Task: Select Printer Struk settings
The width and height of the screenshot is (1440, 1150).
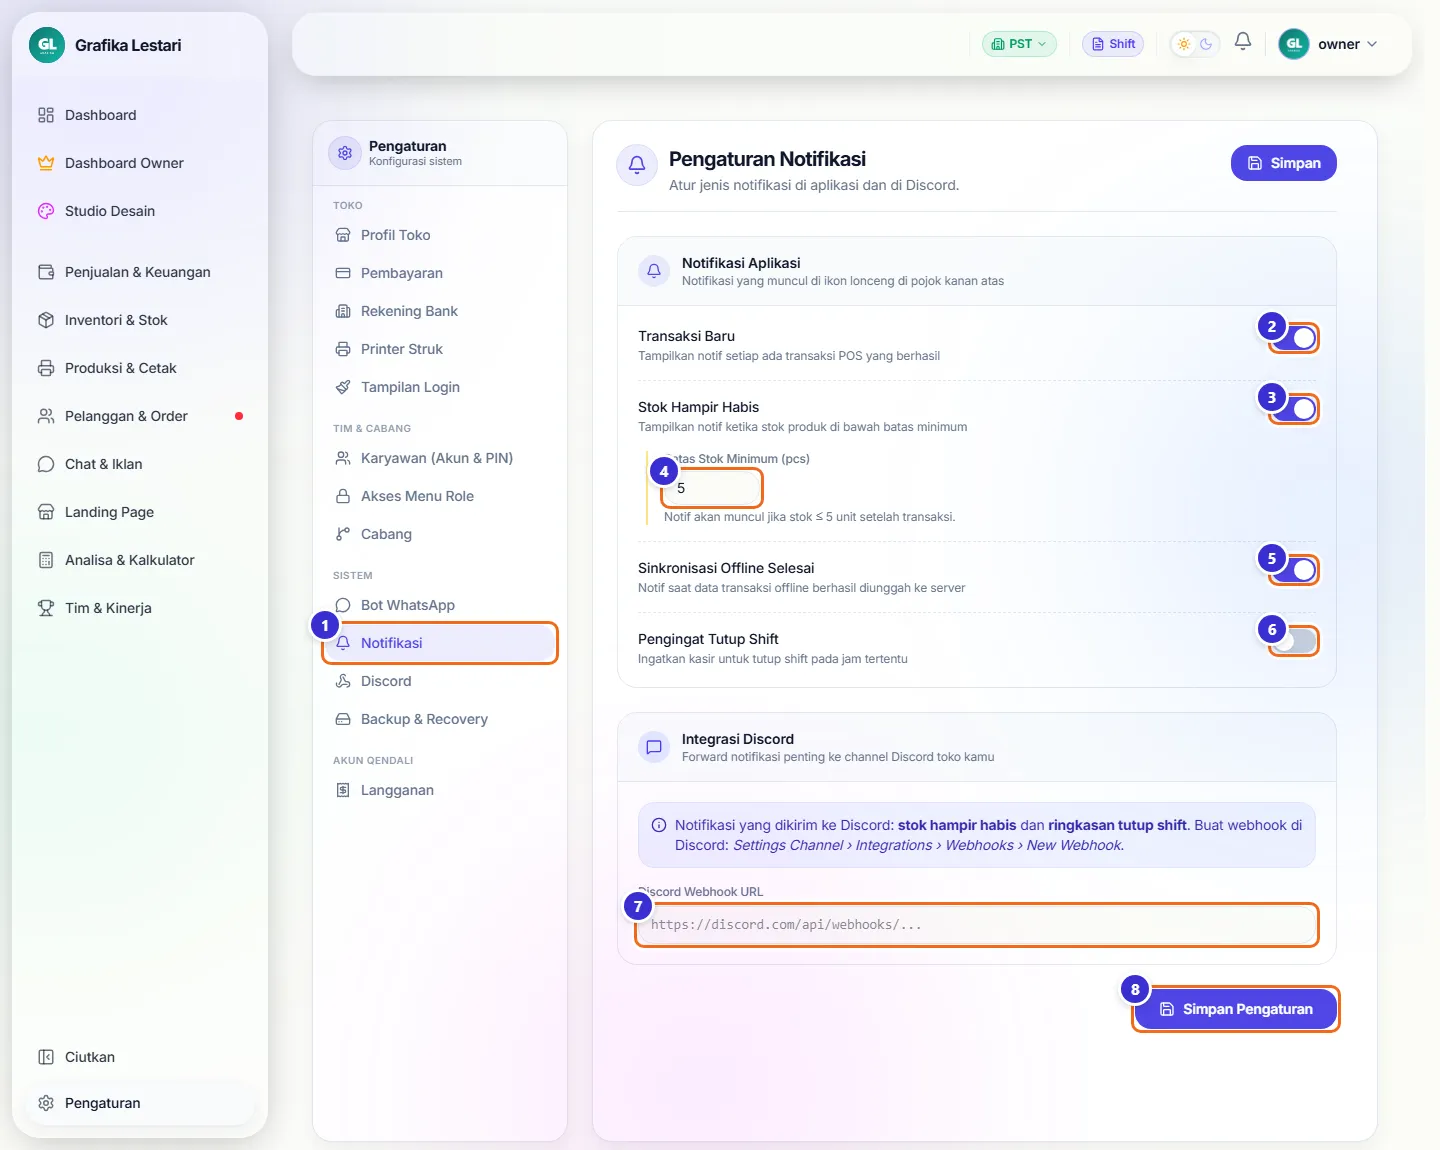Action: click(440, 349)
